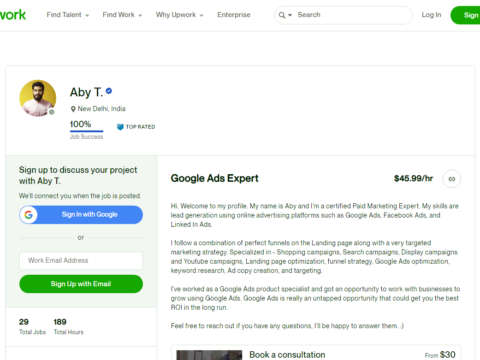Screen dimensions: 480x360
Task: Click the 'New Delhi, India' location text
Action: pos(102,109)
